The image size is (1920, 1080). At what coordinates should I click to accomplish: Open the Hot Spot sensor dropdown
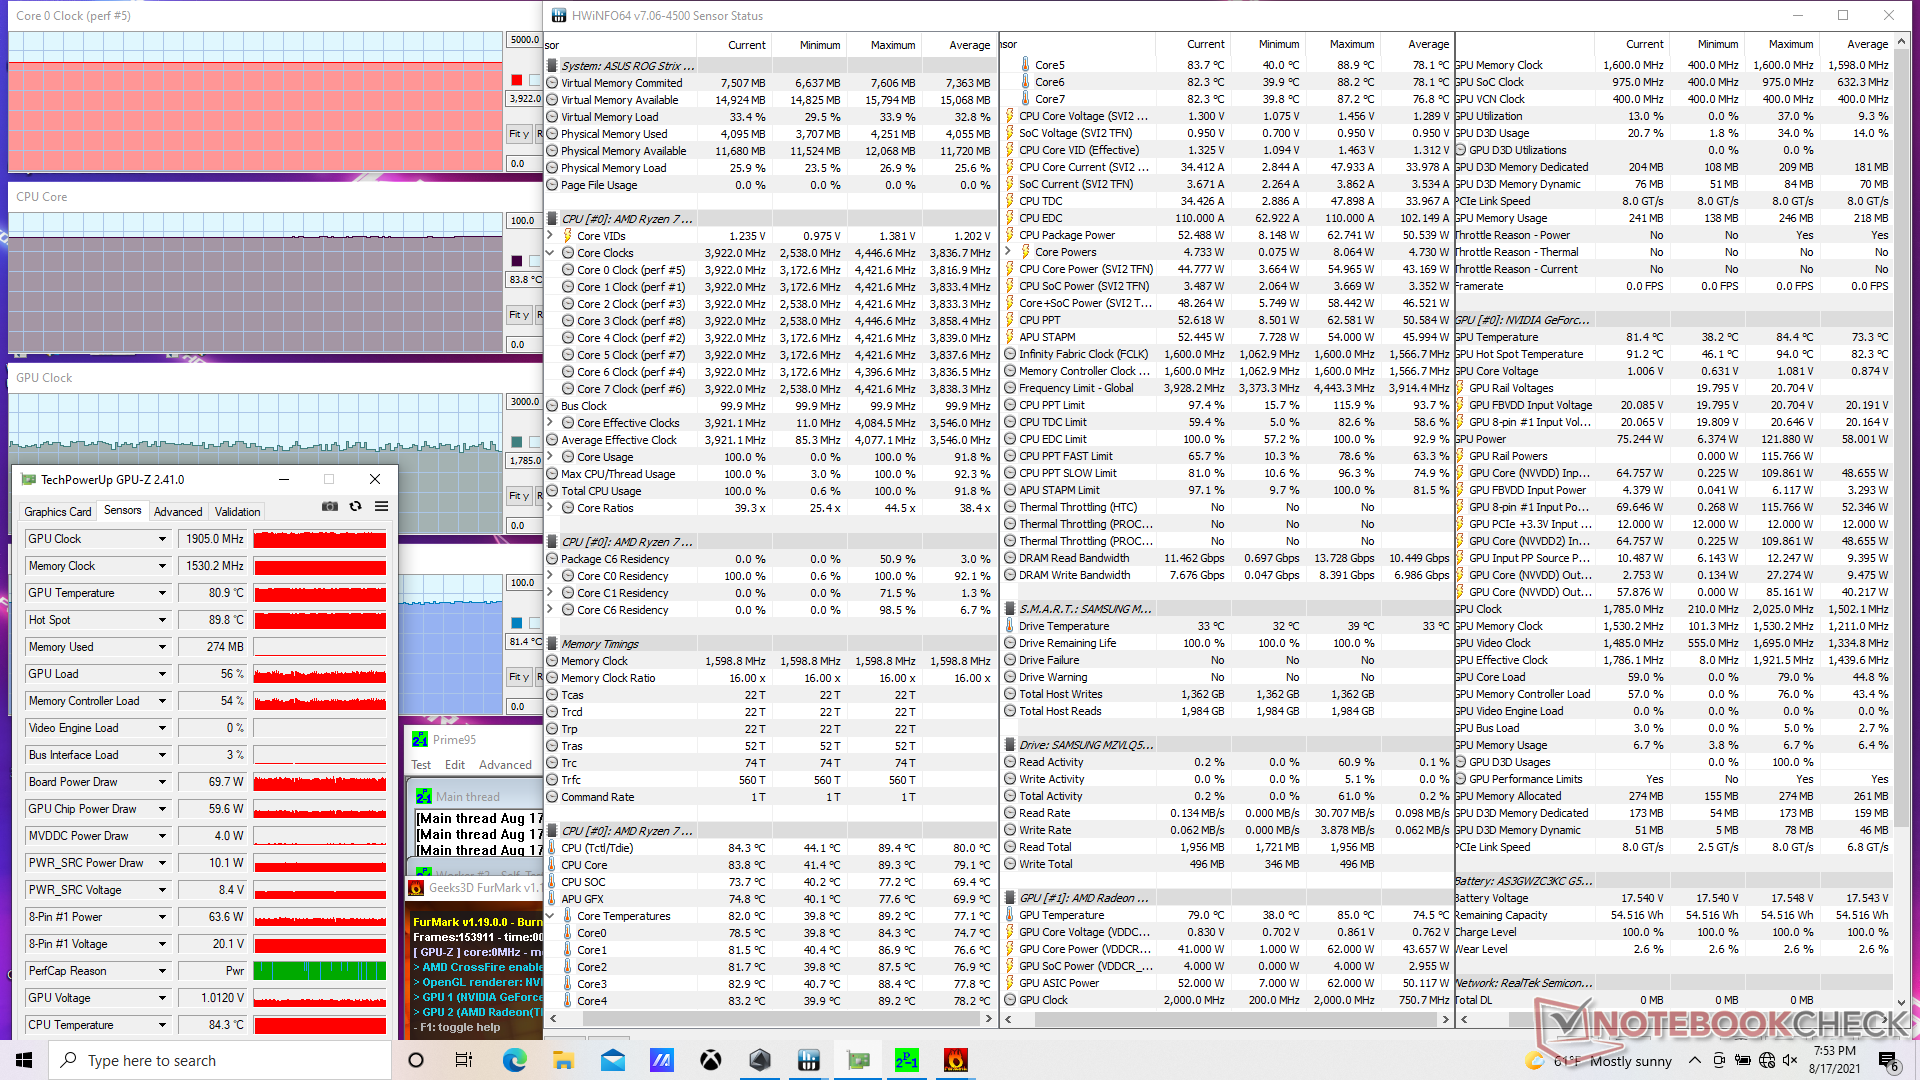pos(162,620)
